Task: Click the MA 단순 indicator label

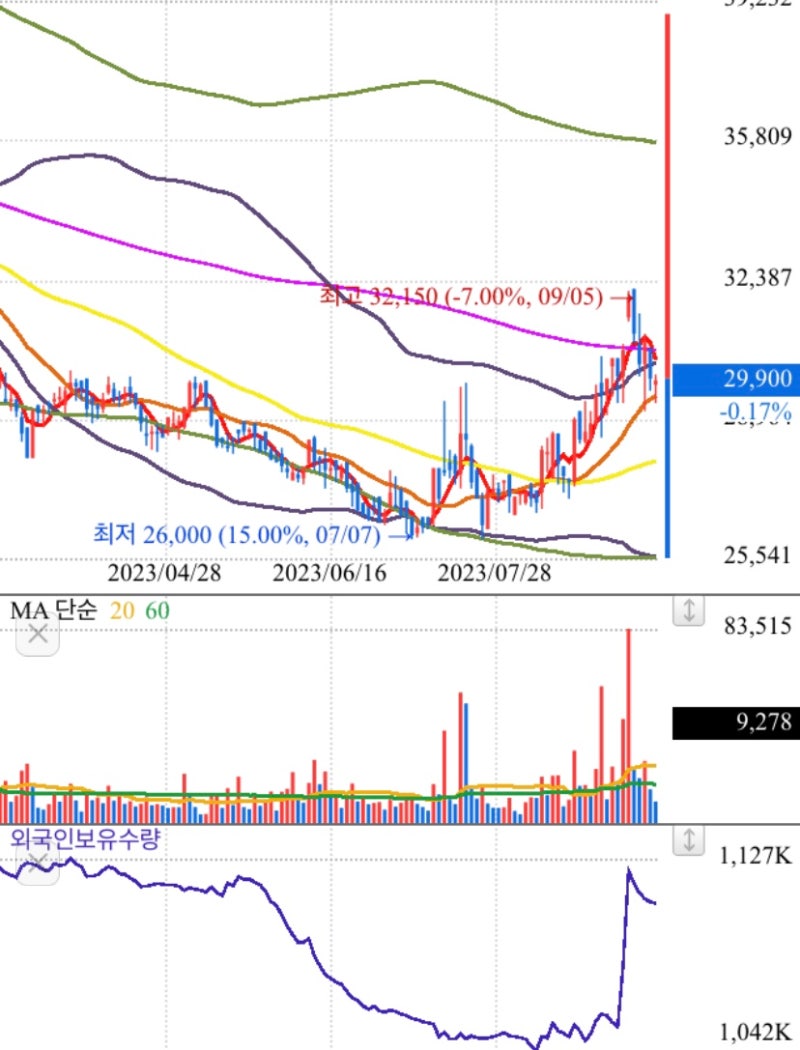Action: 54,610
